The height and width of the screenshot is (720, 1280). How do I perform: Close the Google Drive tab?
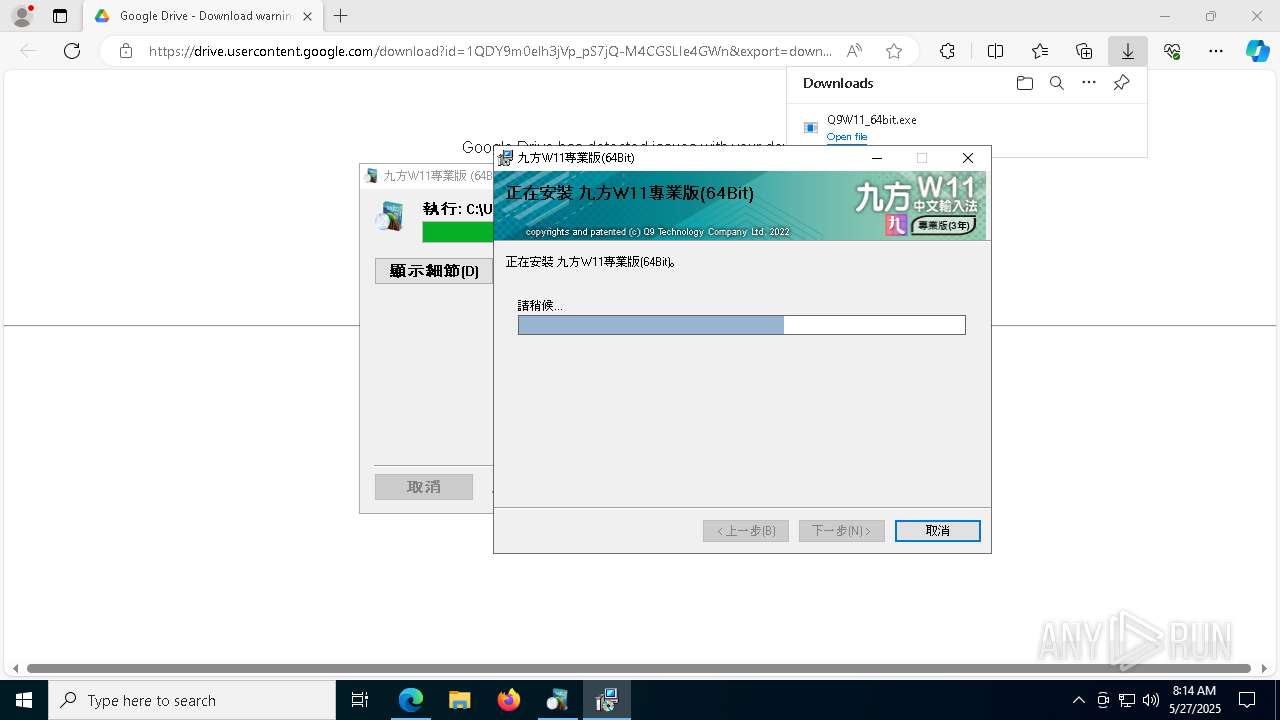307,16
